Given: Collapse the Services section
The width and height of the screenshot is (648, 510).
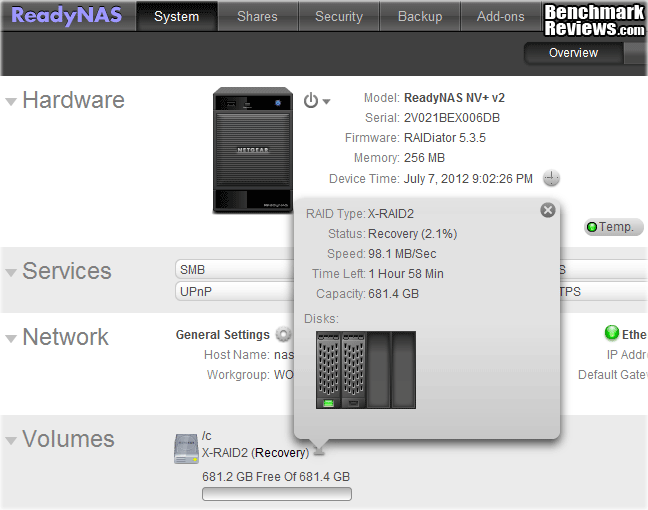Looking at the screenshot, I should (11, 273).
